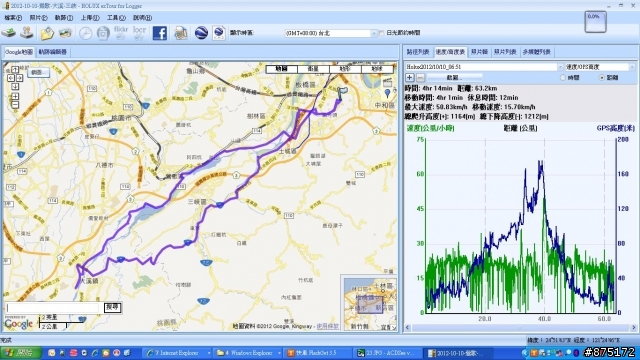Click the 衛星 satellite map type button
This screenshot has width=640, height=360.
[313, 69]
